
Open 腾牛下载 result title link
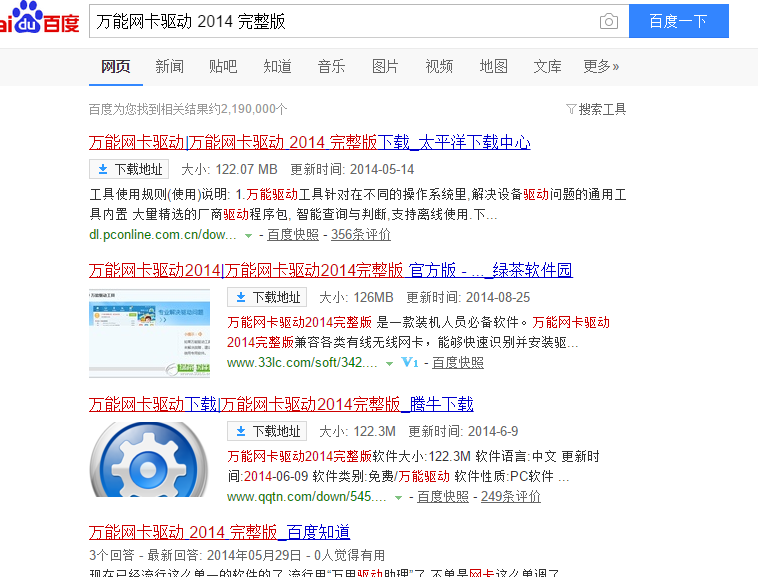point(281,404)
